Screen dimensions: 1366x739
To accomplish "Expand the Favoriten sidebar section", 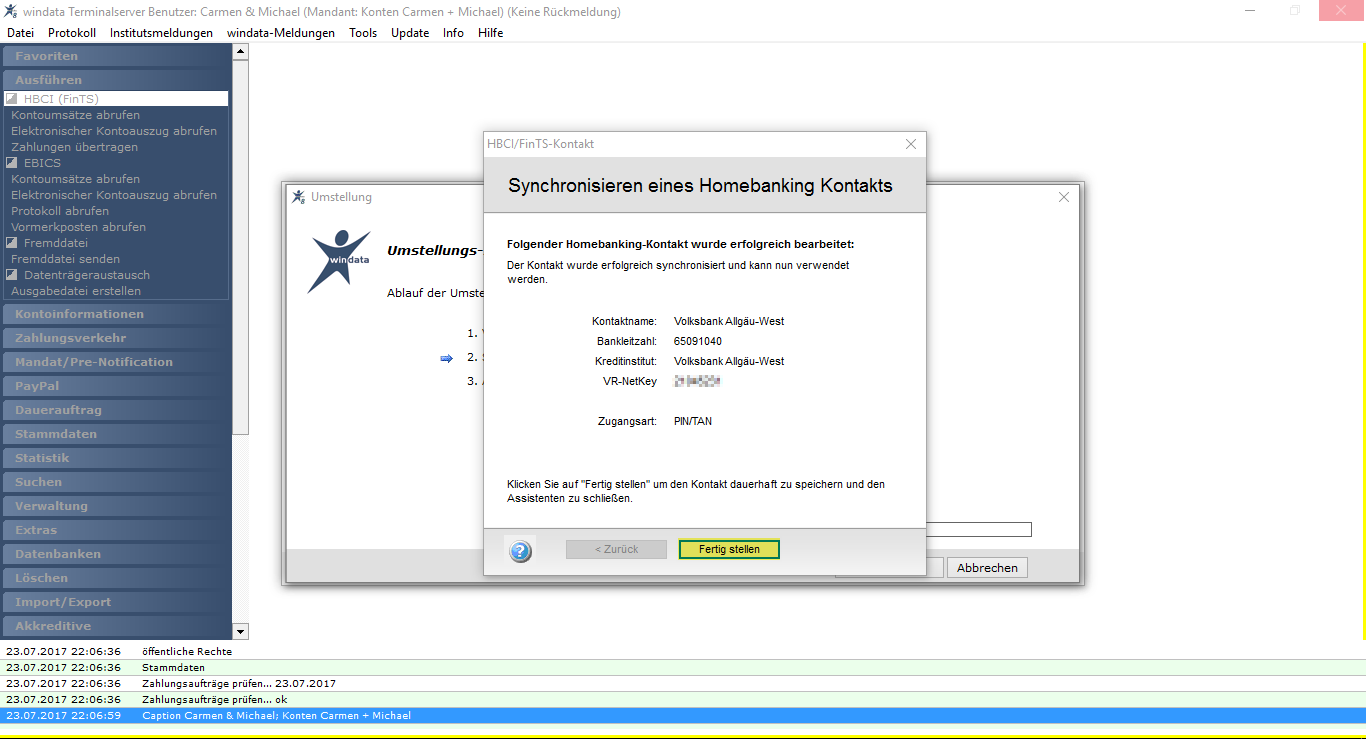I will (116, 56).
